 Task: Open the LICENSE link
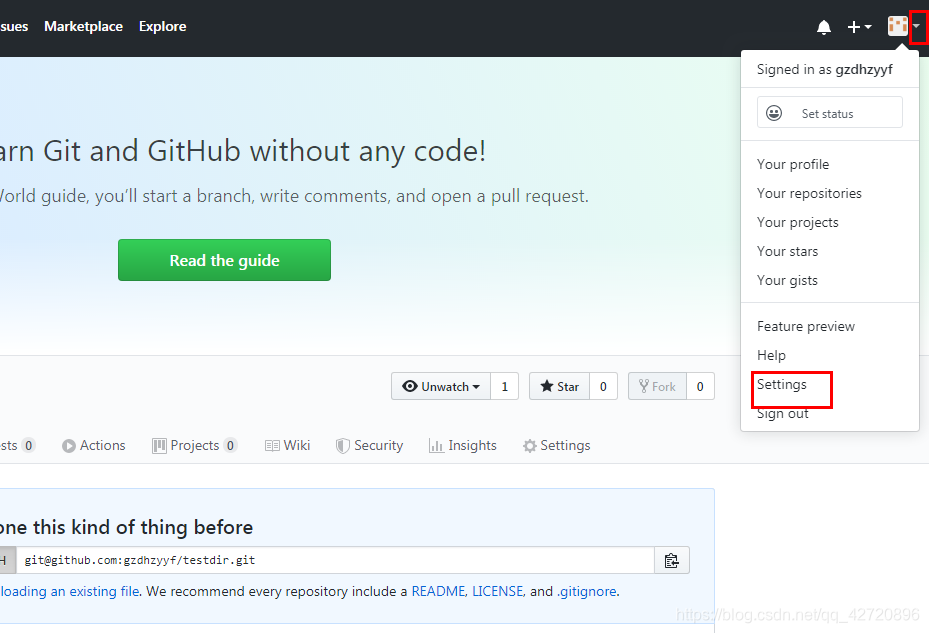[498, 591]
